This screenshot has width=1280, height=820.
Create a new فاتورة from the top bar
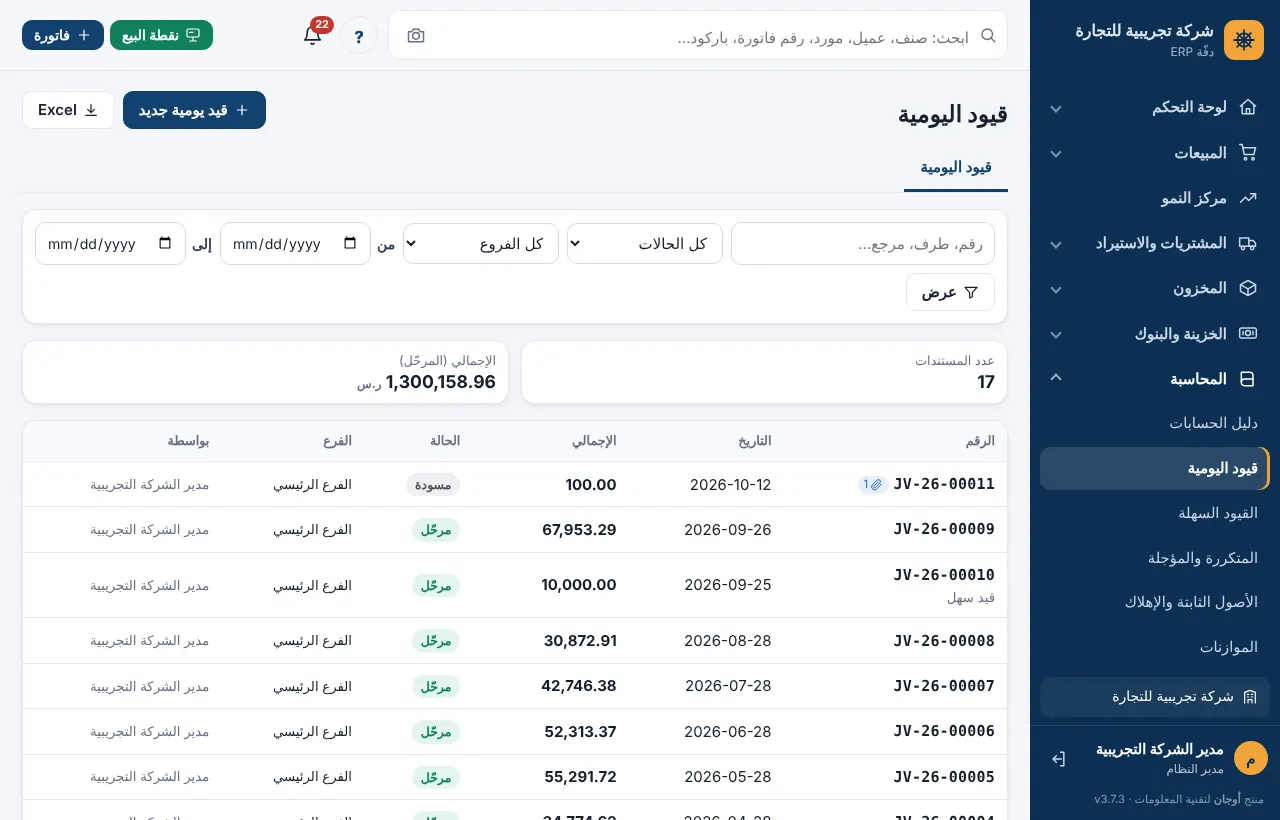click(63, 35)
